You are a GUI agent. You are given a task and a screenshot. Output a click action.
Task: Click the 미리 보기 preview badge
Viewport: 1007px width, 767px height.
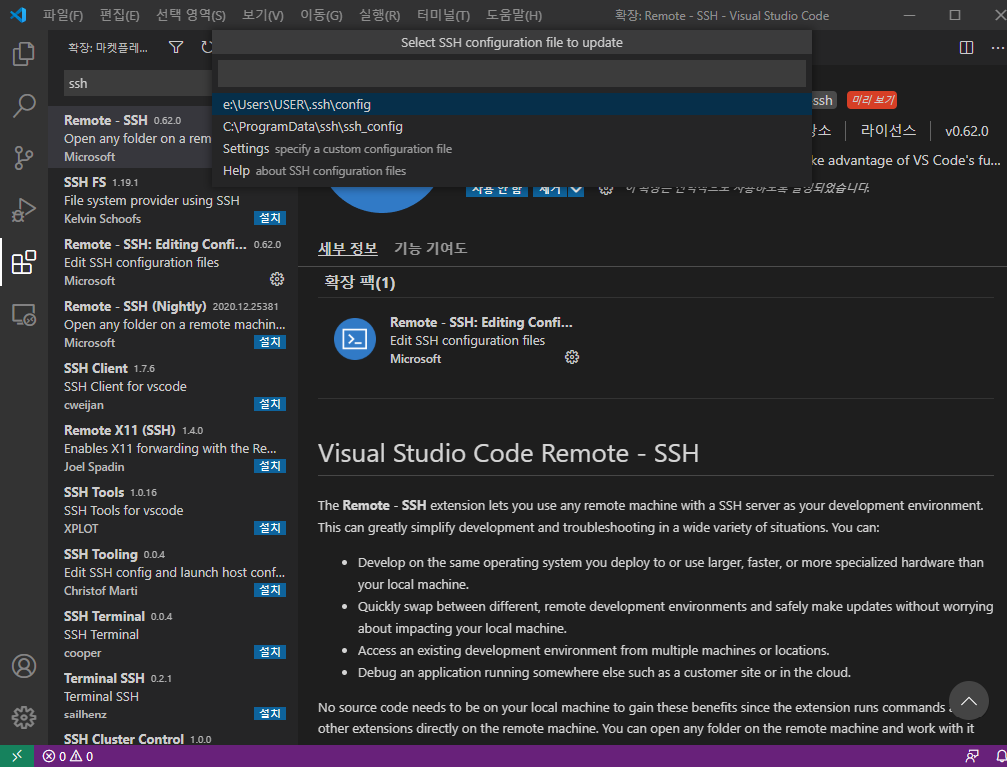pyautogui.click(x=872, y=100)
